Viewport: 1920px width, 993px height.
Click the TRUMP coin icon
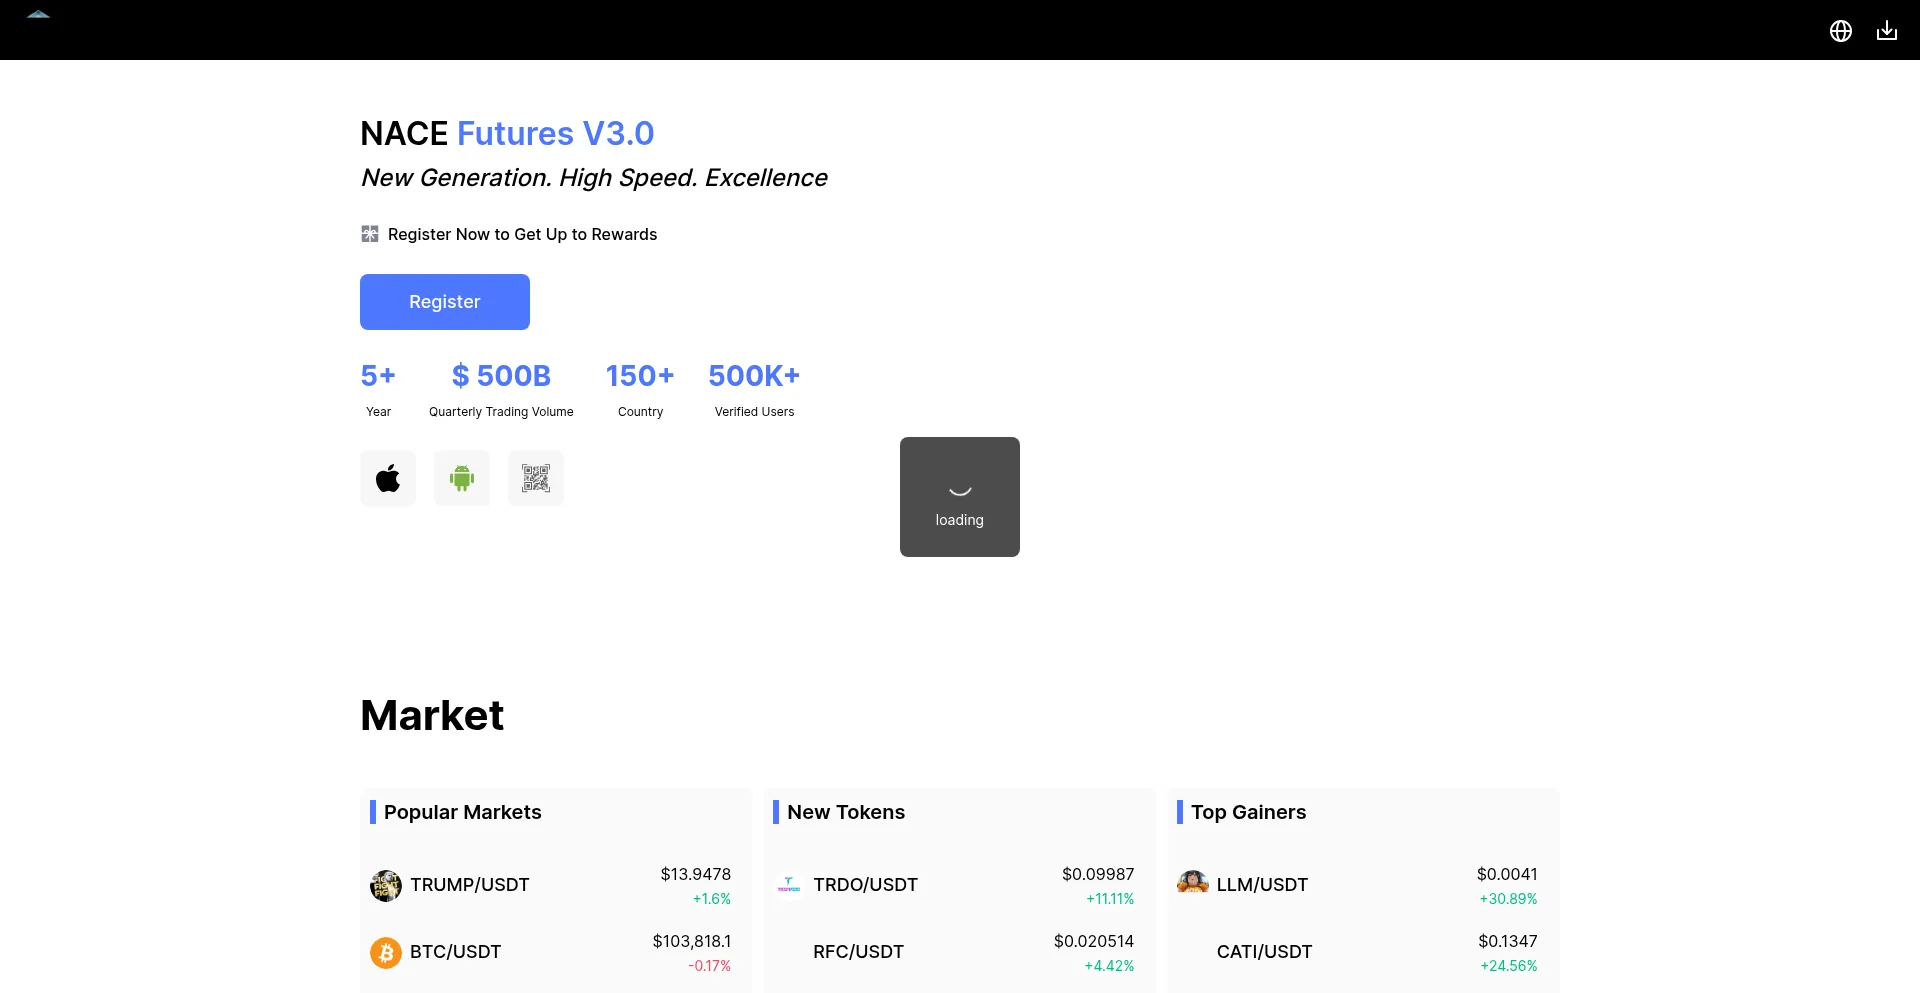pos(386,885)
